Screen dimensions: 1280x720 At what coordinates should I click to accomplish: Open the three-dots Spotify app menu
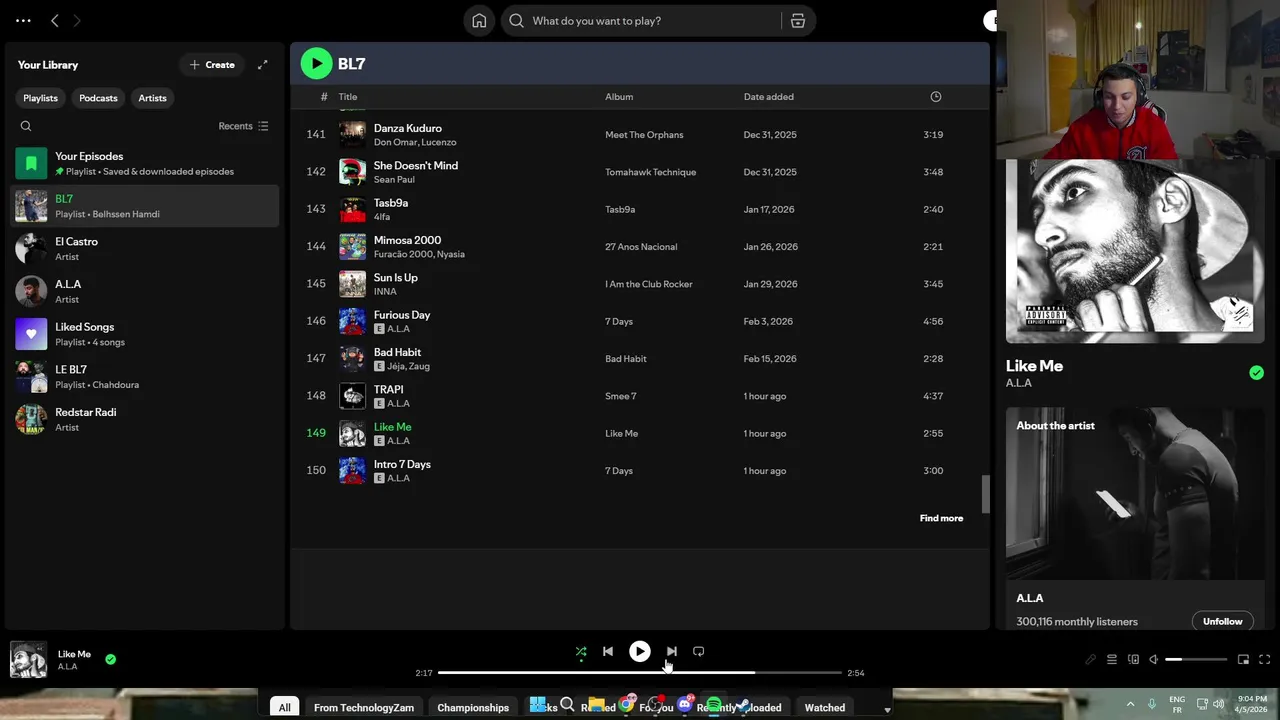[x=23, y=20]
